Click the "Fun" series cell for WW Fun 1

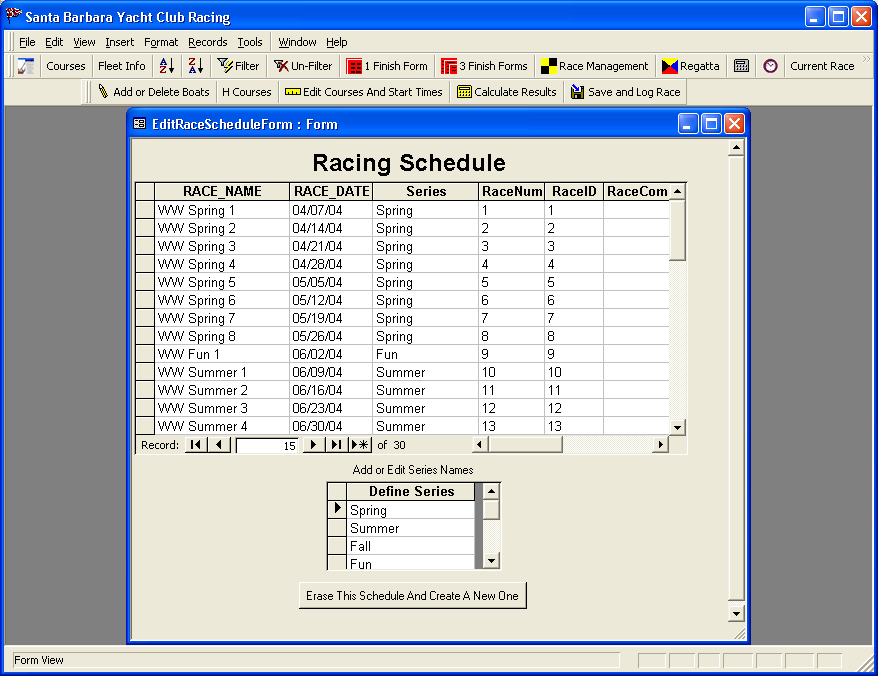click(426, 355)
